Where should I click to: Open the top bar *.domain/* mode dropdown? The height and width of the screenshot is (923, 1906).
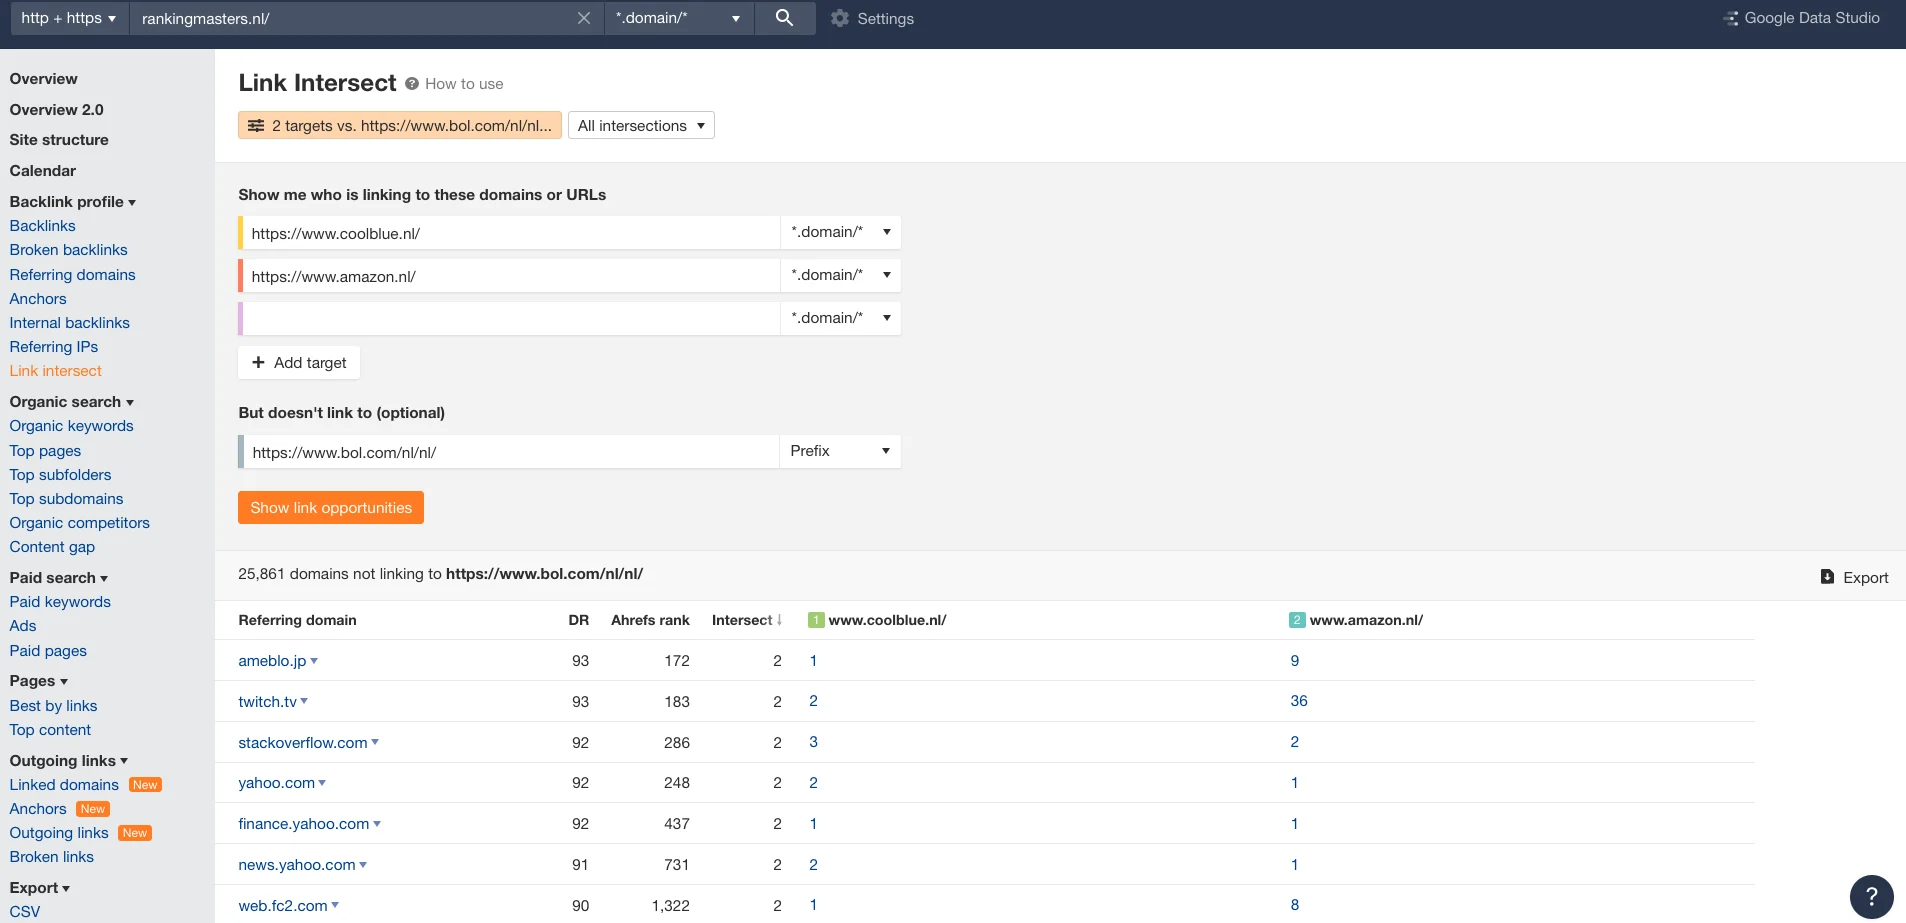pos(679,18)
